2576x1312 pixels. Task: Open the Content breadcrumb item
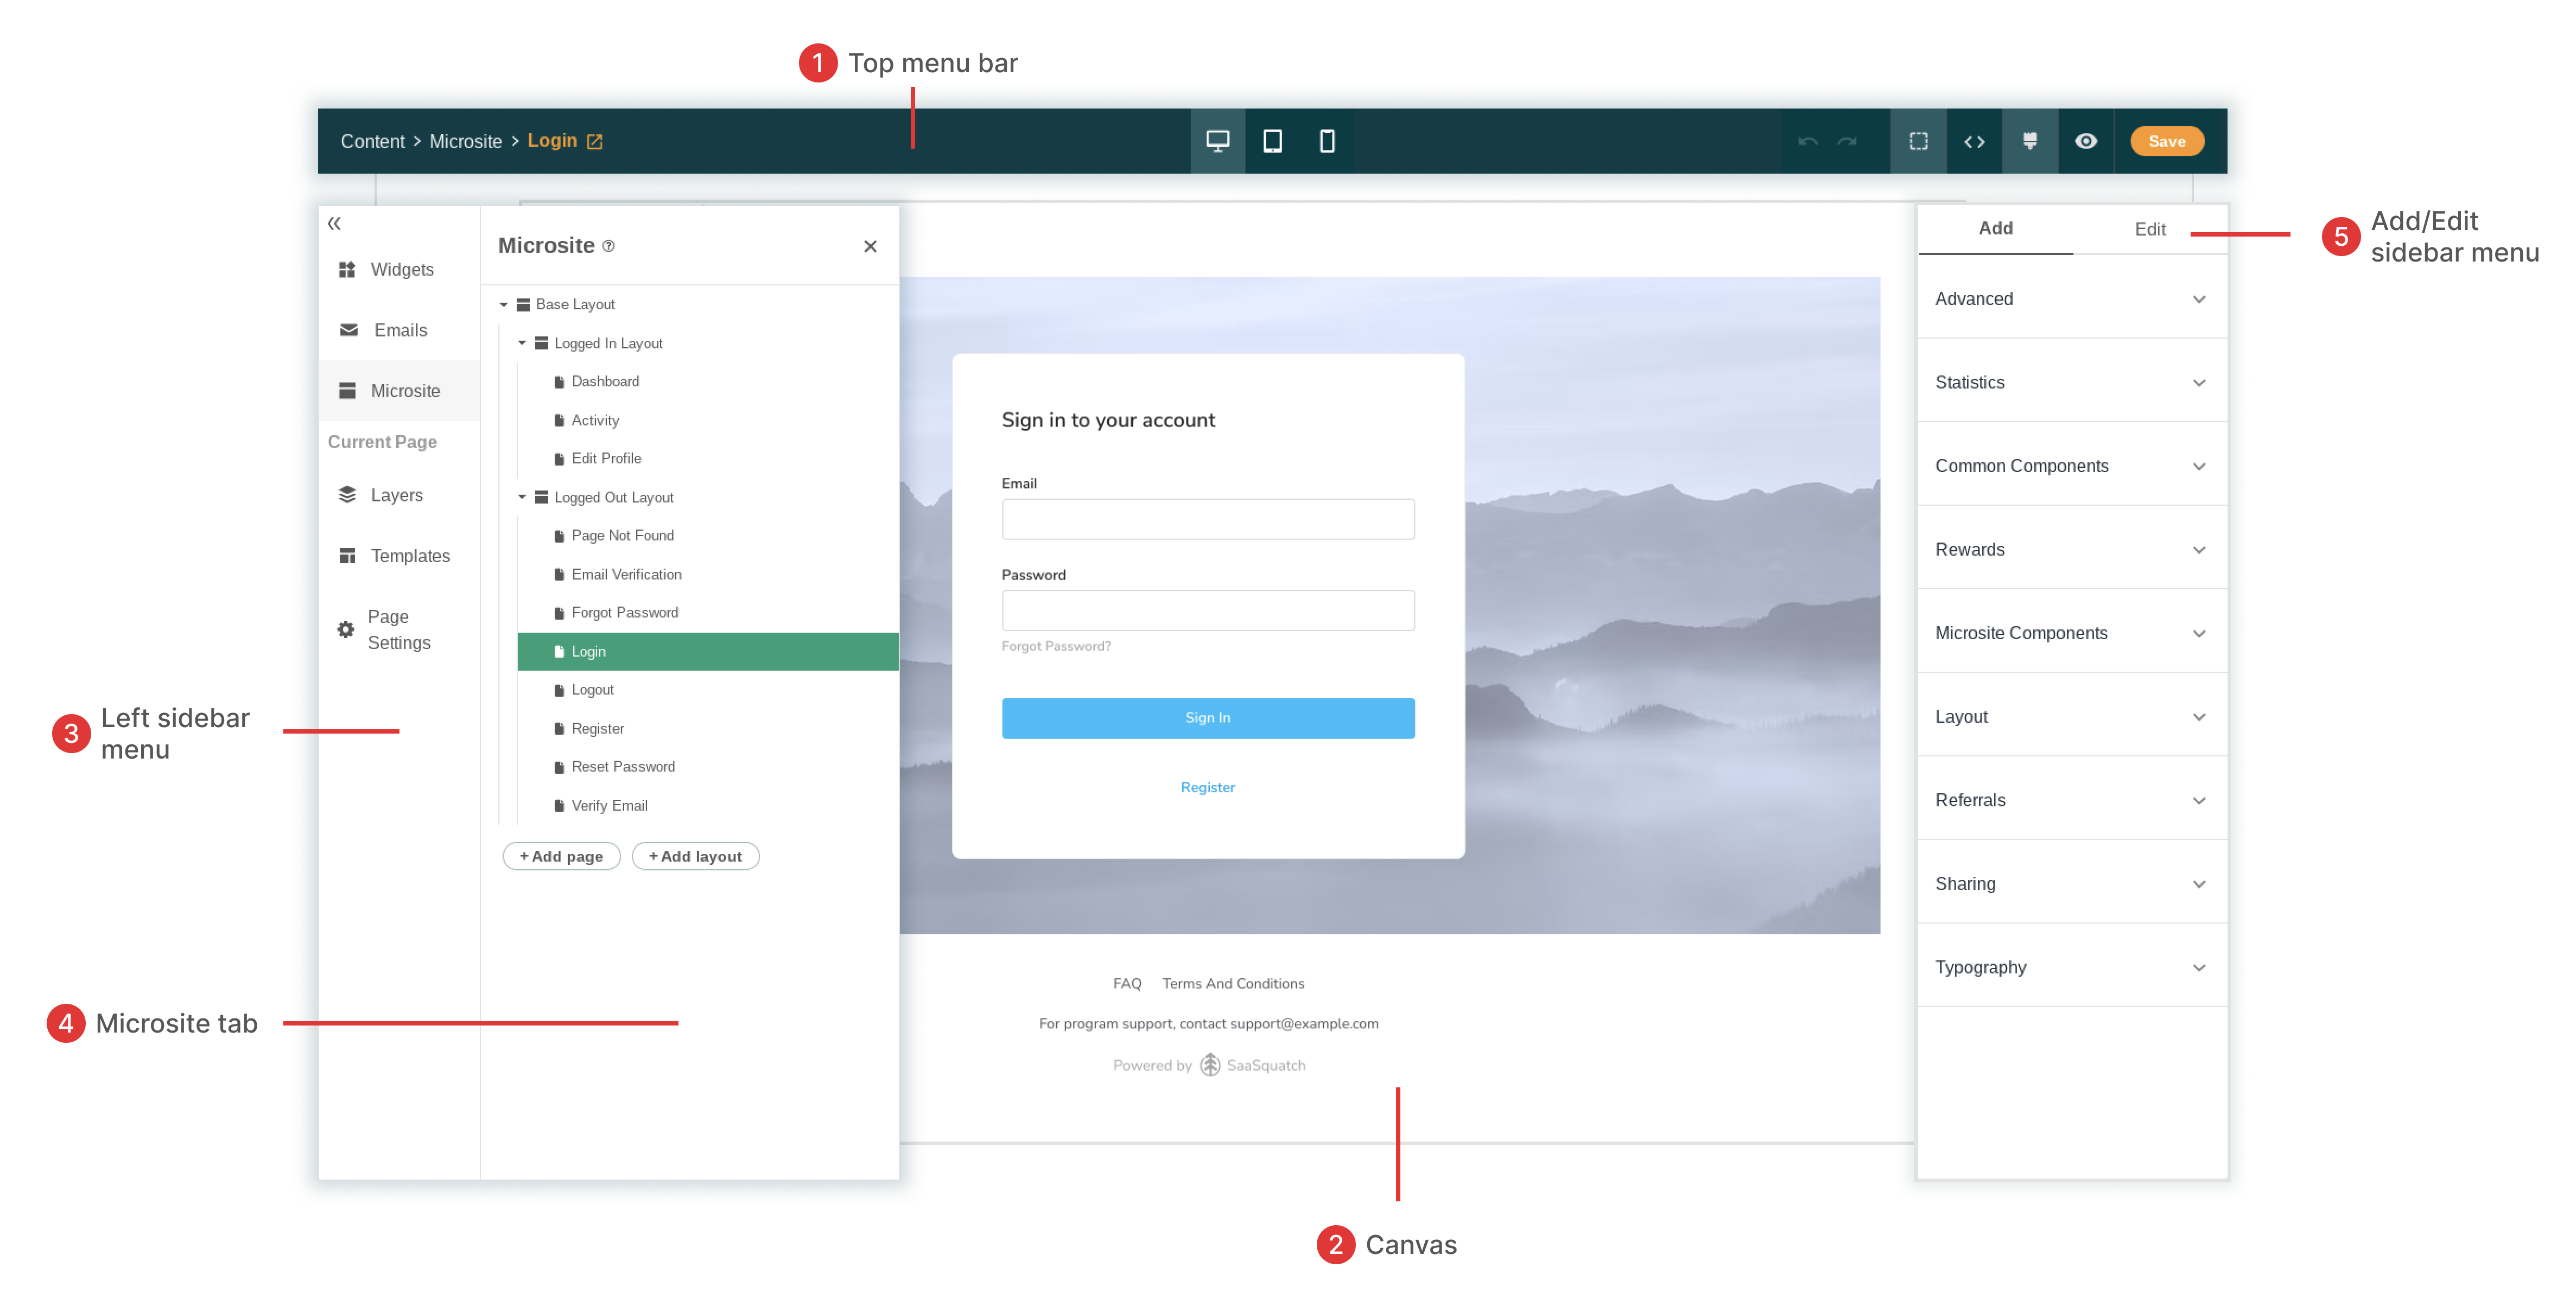click(x=373, y=141)
